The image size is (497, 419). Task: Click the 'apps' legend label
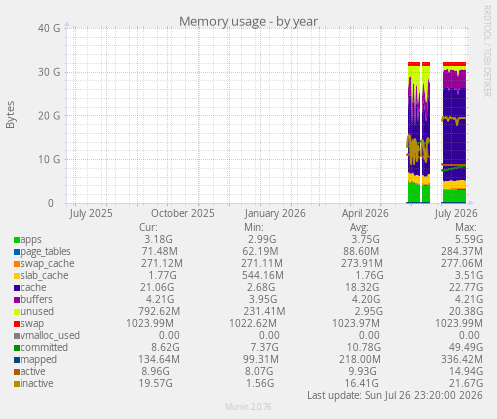point(31,240)
